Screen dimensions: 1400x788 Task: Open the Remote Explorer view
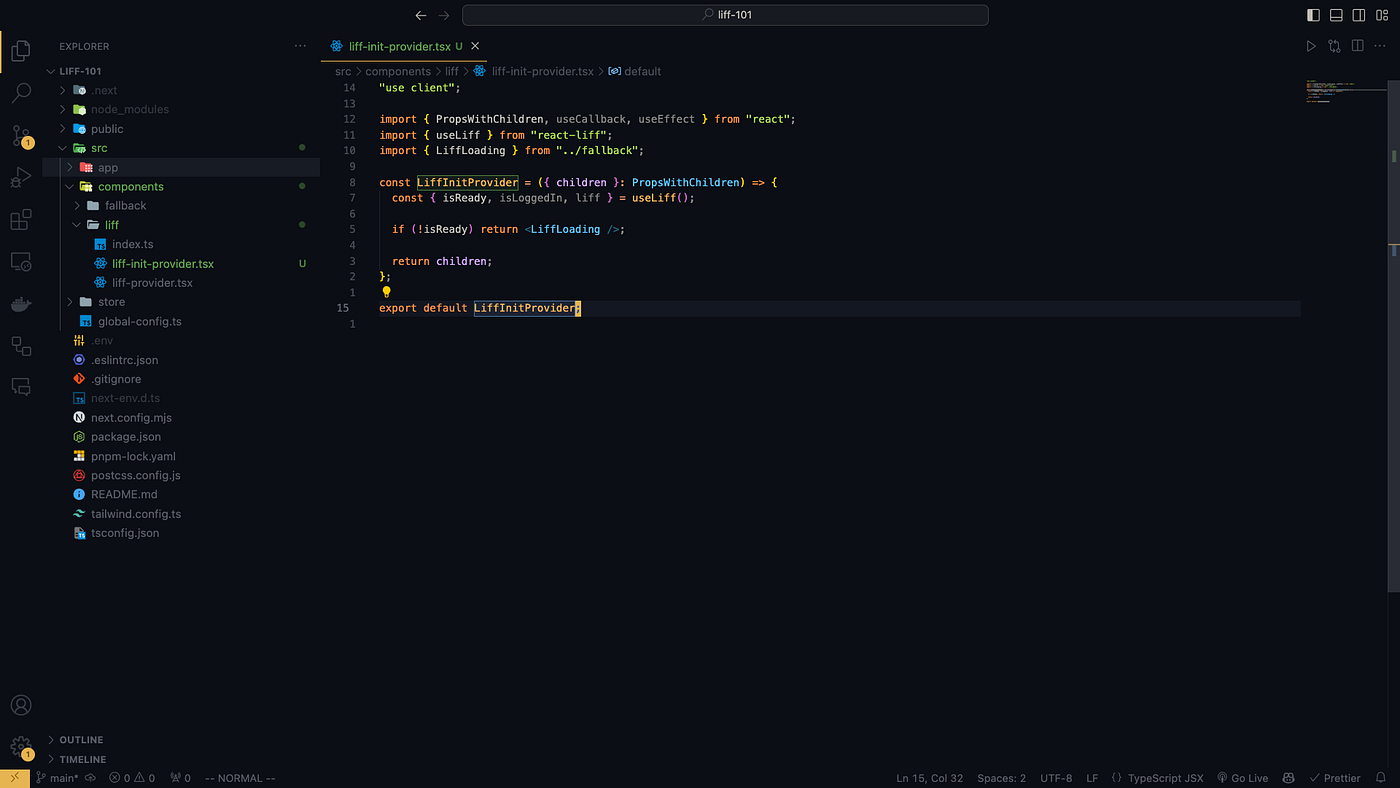(20, 262)
